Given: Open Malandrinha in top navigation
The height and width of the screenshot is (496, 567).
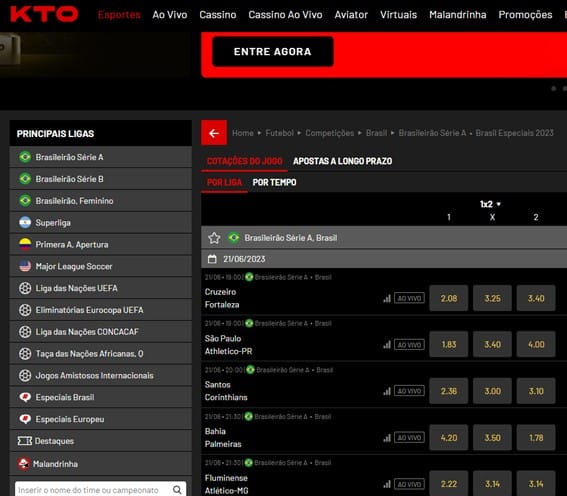Looking at the screenshot, I should tap(458, 14).
